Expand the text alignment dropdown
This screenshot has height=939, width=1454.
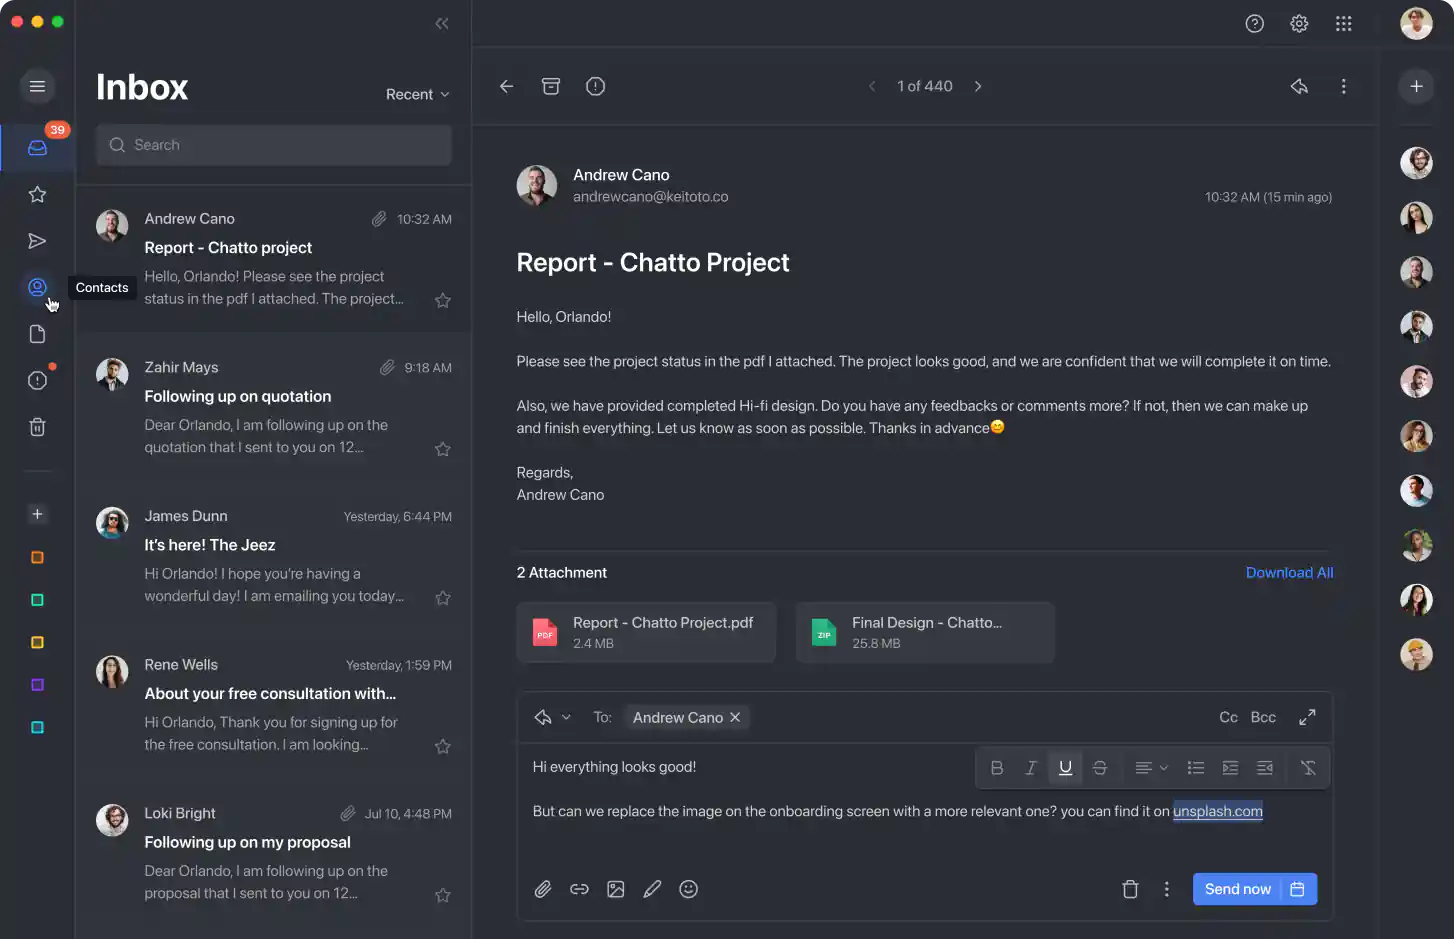pyautogui.click(x=1151, y=768)
